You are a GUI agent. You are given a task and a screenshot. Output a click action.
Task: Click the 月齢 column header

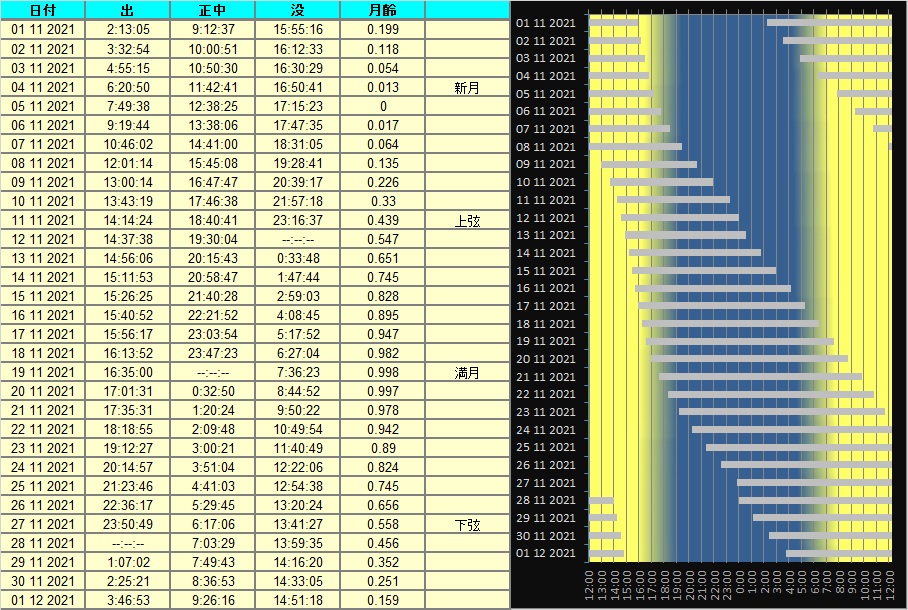pos(383,10)
